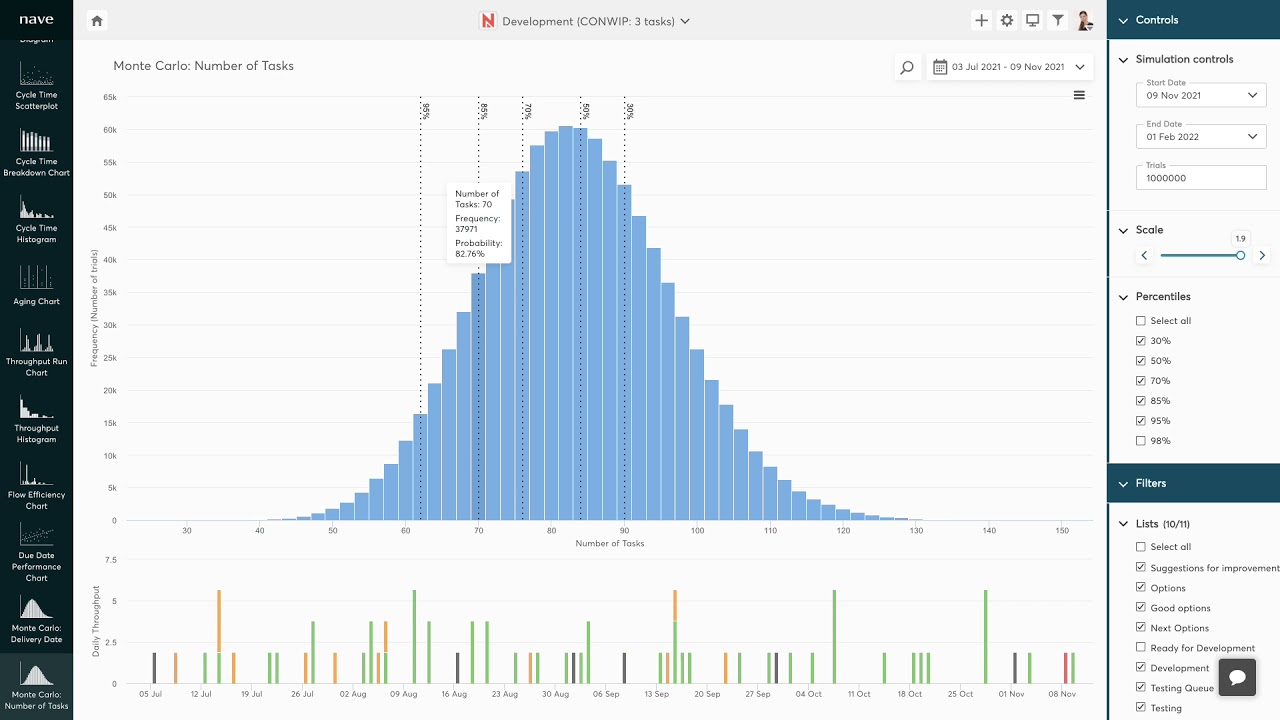Uncheck the 50% percentile

click(x=1141, y=361)
